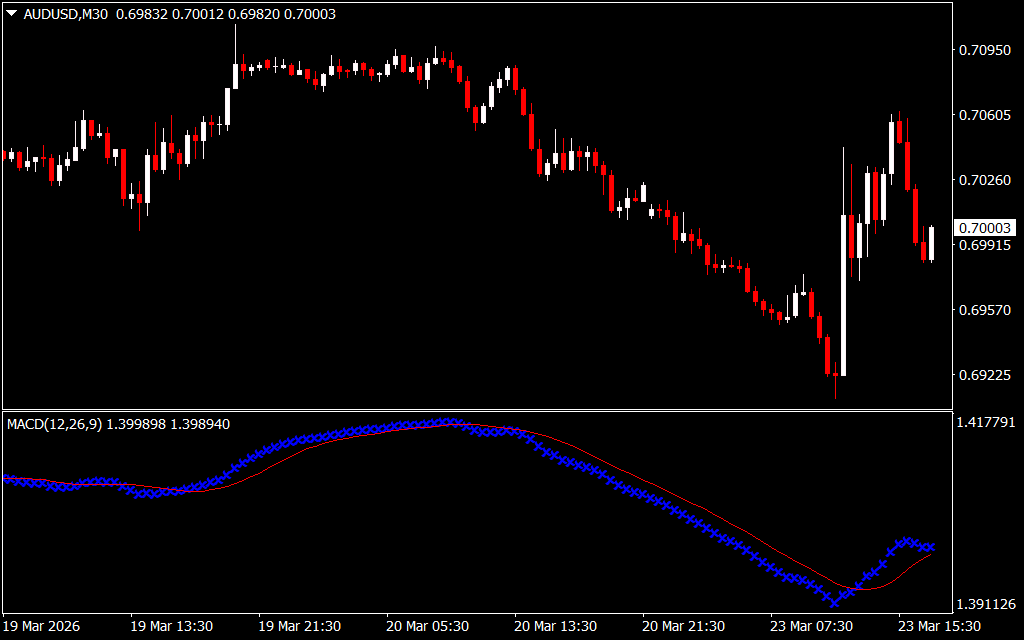1024x640 pixels.
Task: Click the 19 Mar 13:30 time label
Action: pyautogui.click(x=171, y=626)
